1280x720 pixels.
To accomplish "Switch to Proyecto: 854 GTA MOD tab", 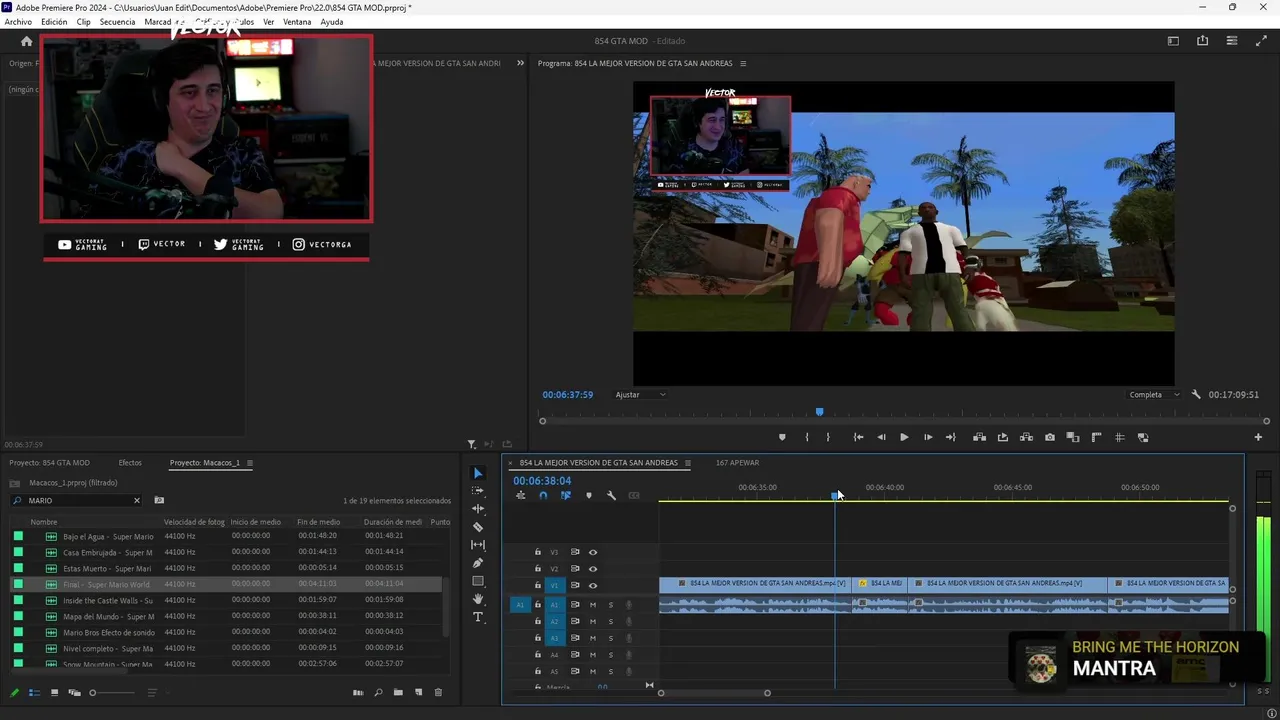I will tap(50, 463).
